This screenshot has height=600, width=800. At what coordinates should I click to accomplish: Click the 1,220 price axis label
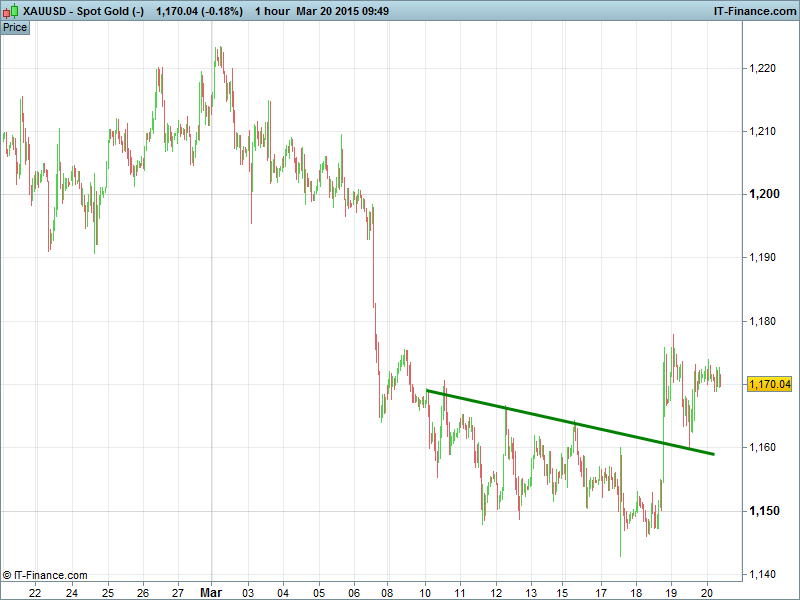tap(763, 68)
